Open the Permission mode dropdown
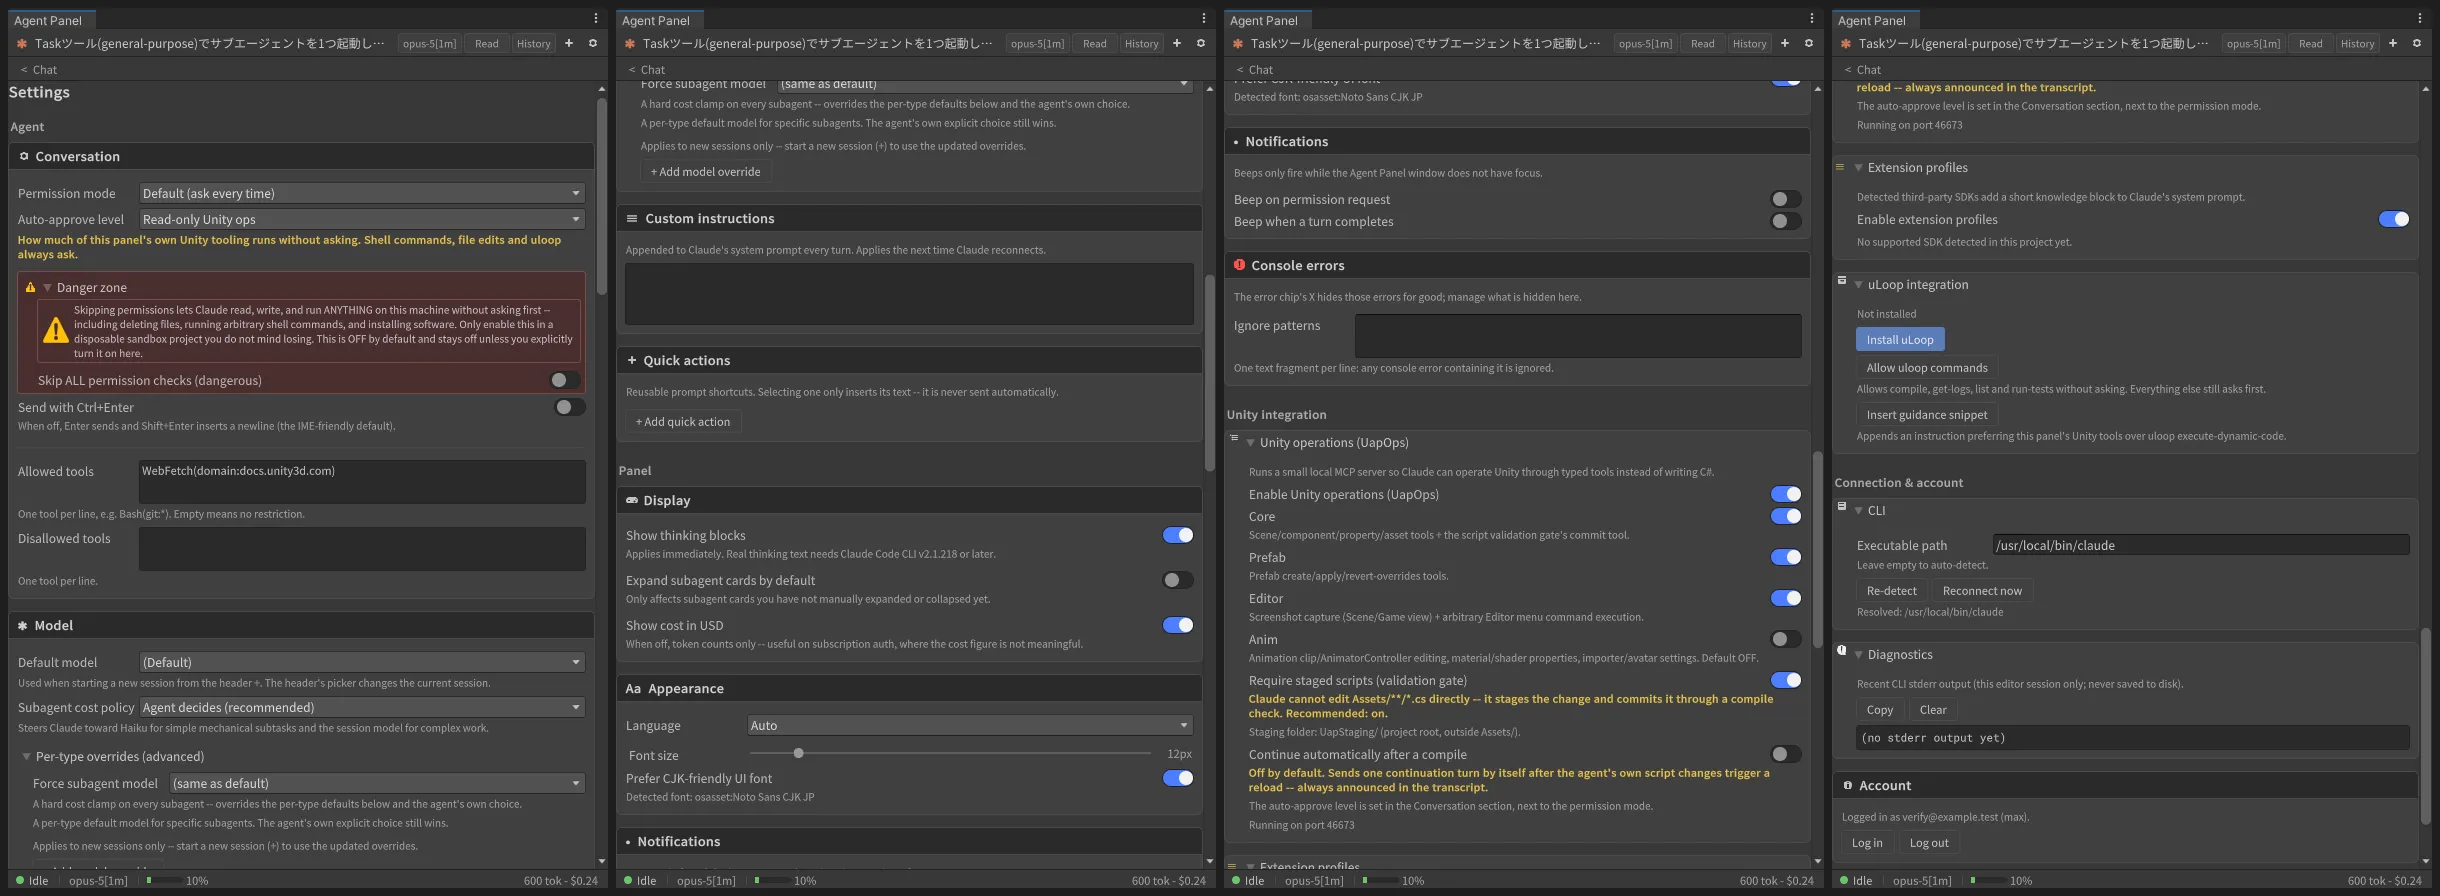Screen dimensions: 2440x896 pyautogui.click(x=362, y=193)
